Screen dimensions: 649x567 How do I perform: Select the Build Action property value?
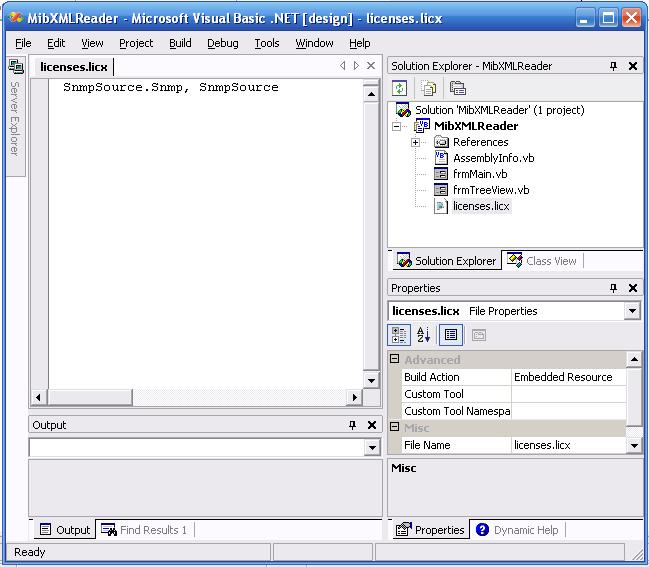pyautogui.click(x=568, y=377)
